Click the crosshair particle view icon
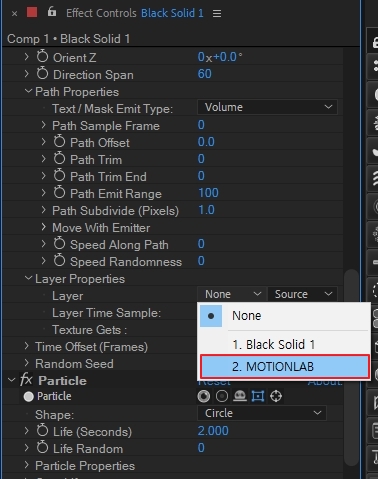 tap(276, 396)
